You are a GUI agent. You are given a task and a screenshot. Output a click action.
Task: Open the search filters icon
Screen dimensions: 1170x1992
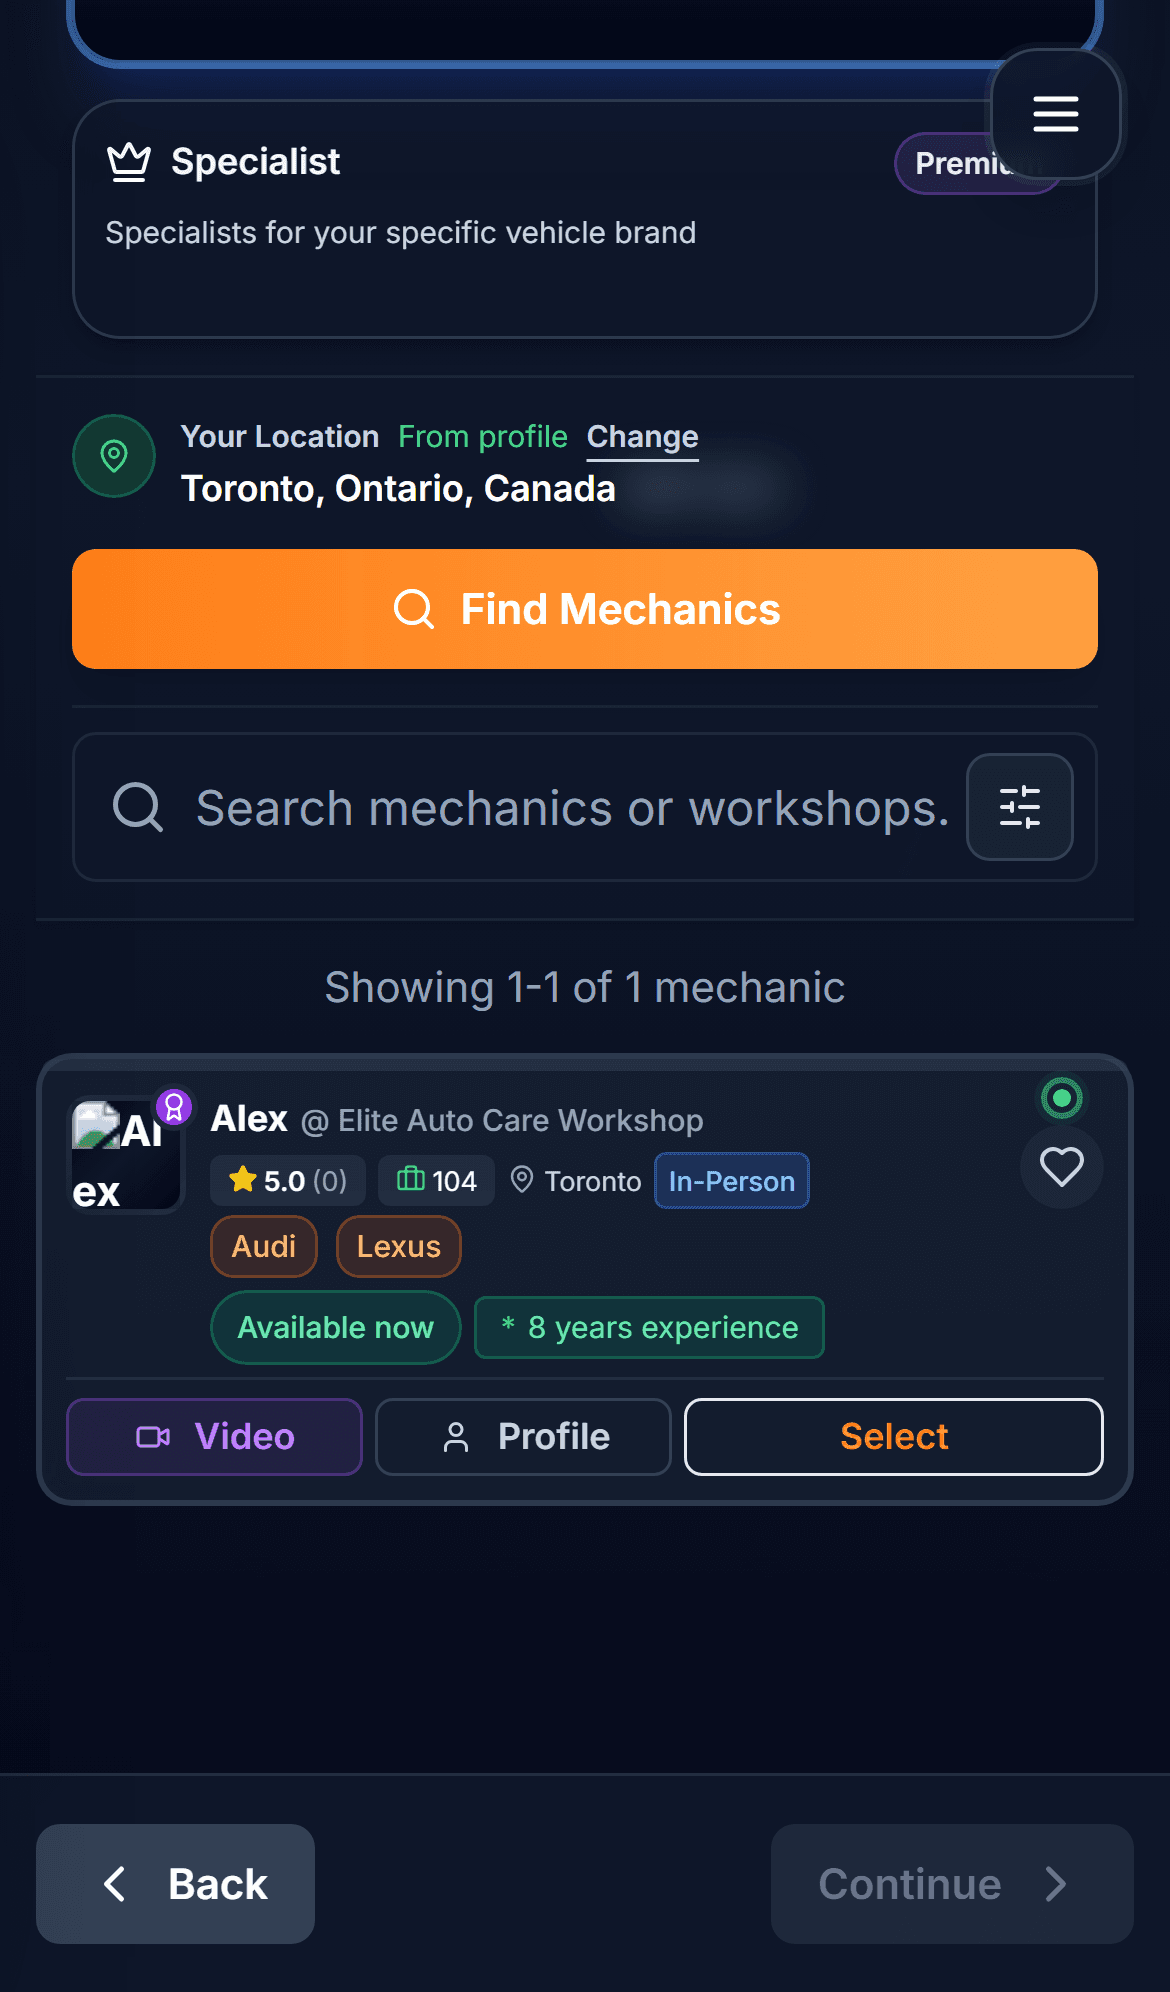coord(1019,807)
